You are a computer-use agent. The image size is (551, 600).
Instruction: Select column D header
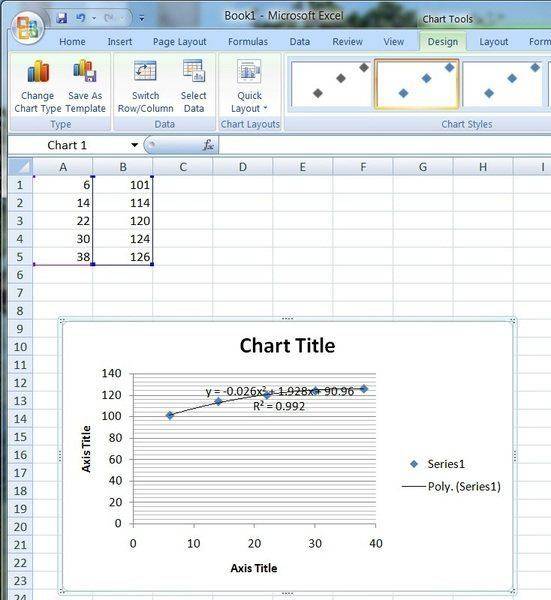243,167
